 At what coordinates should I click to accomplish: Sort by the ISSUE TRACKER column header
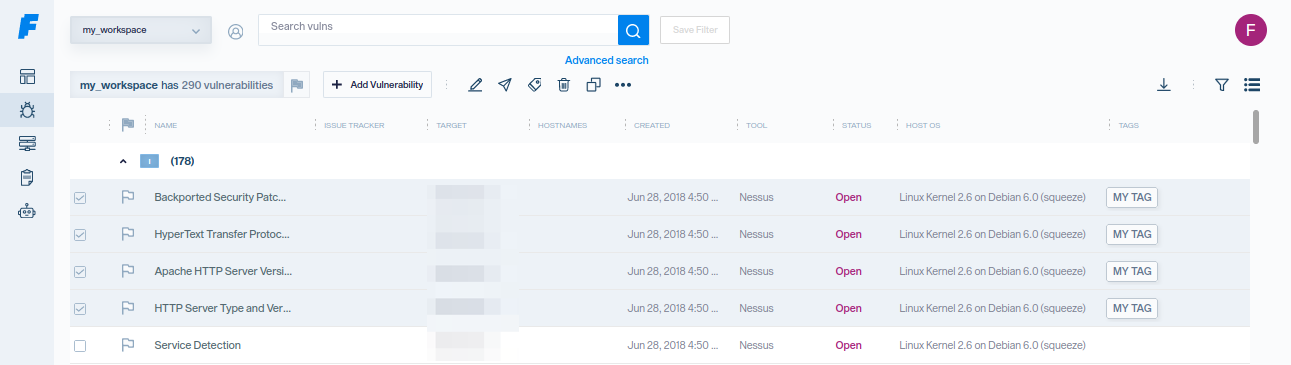pos(354,125)
